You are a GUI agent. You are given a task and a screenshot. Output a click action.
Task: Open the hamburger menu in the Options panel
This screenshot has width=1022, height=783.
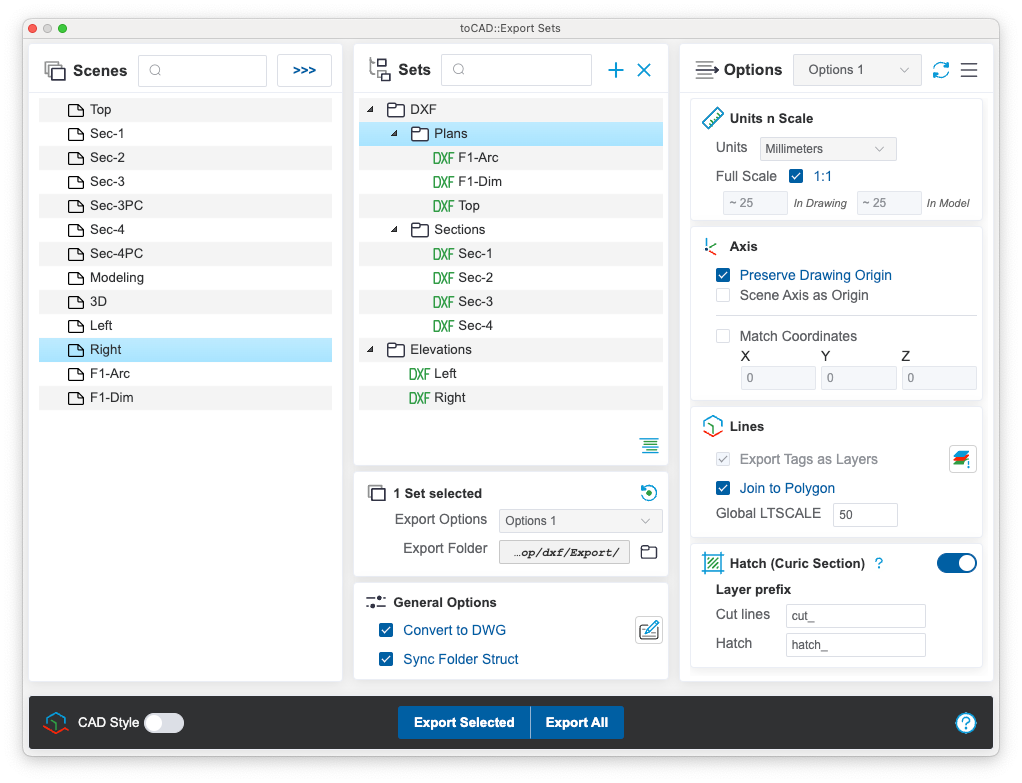[x=968, y=69]
